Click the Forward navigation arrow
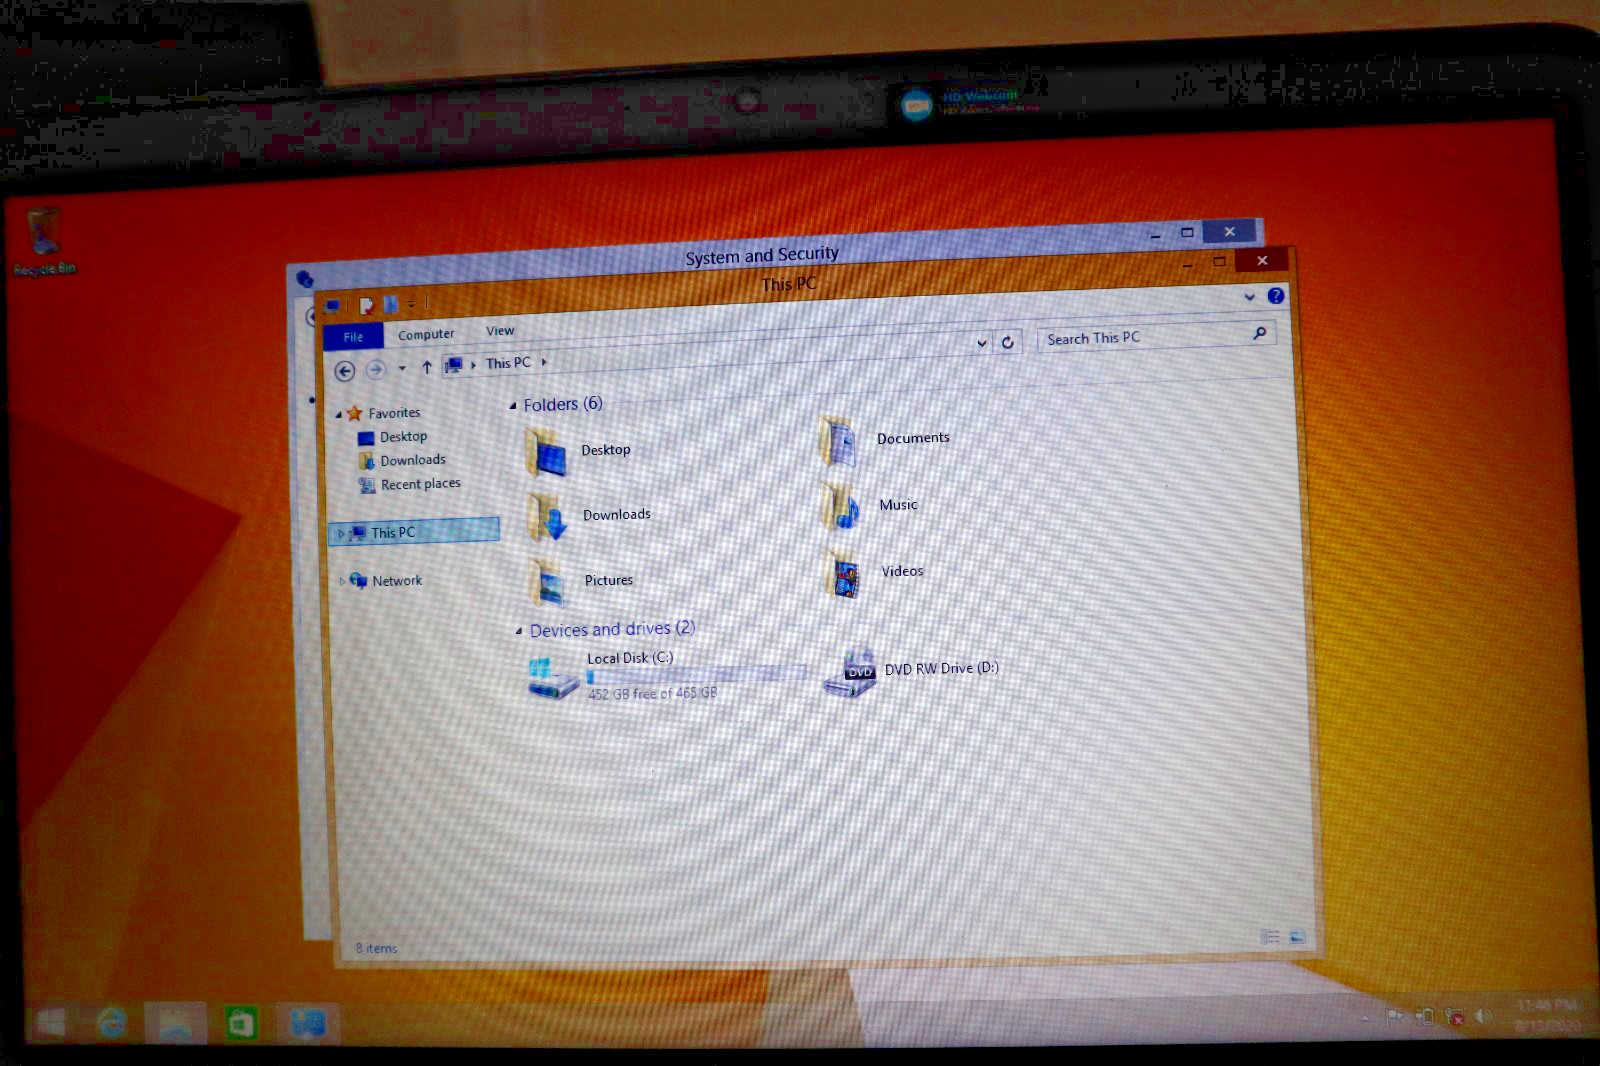This screenshot has width=1600, height=1066. (x=375, y=370)
